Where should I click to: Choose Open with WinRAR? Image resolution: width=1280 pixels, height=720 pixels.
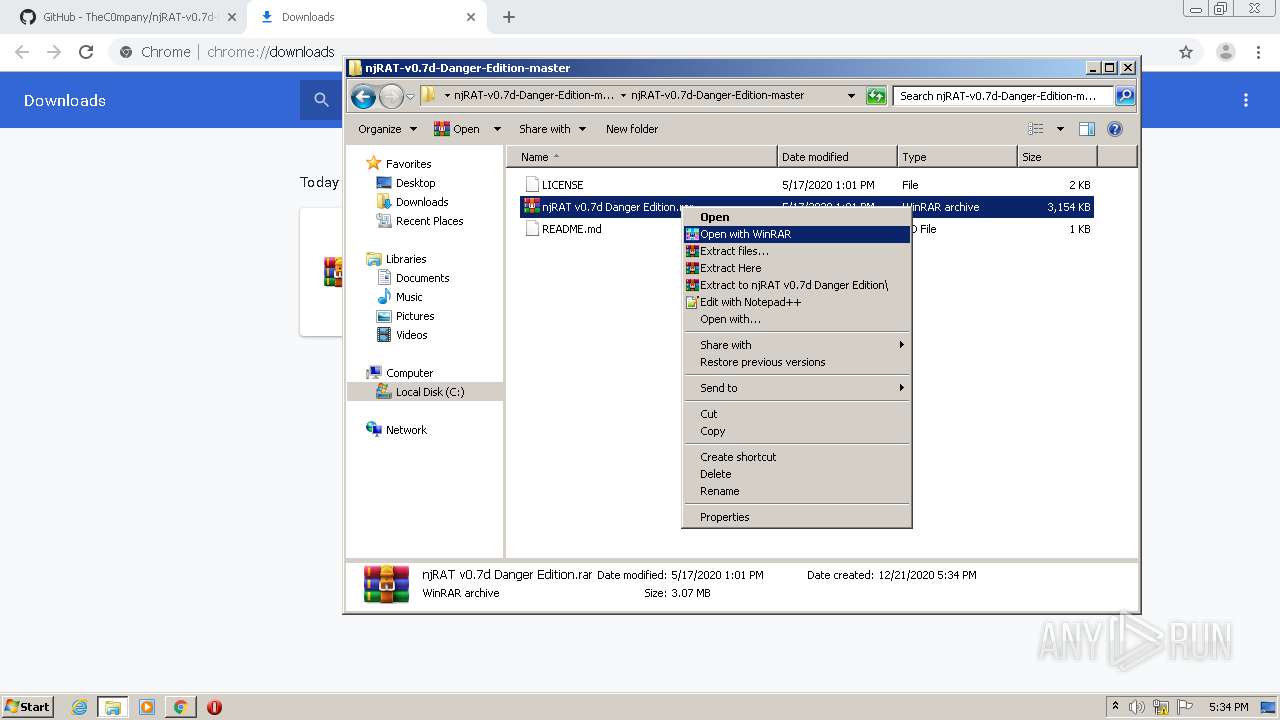[x=797, y=234]
